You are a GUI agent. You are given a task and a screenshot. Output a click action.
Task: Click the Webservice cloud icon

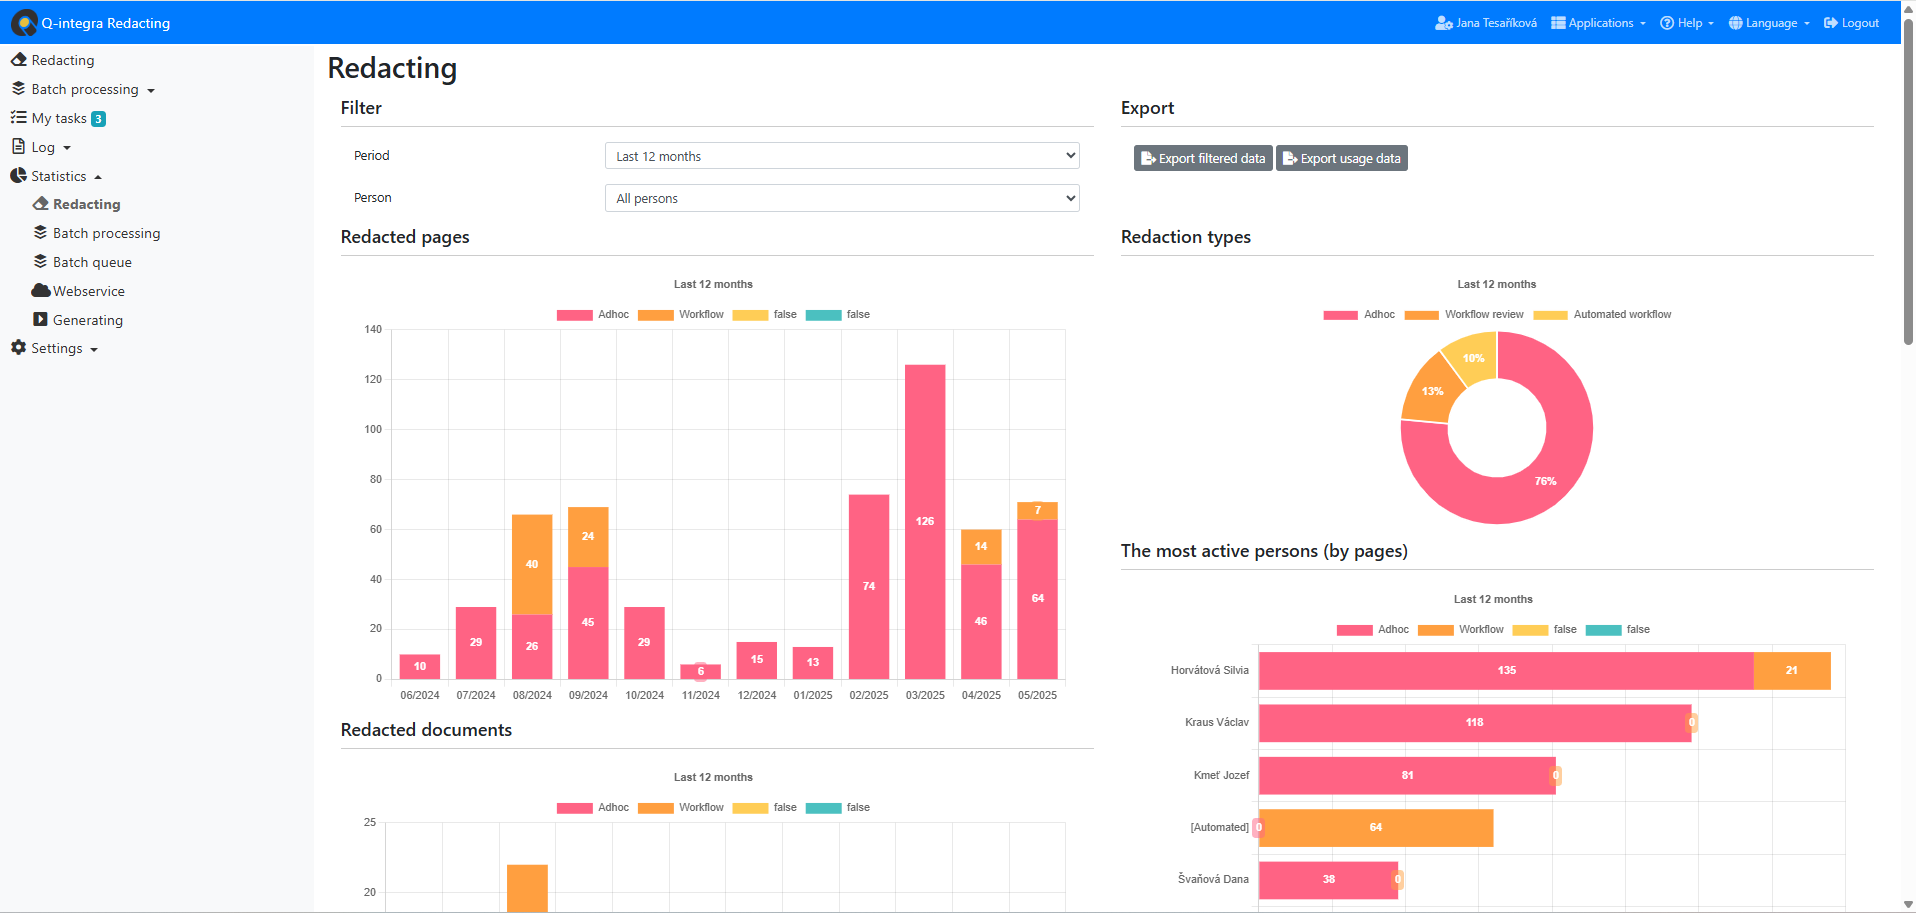[x=40, y=291]
